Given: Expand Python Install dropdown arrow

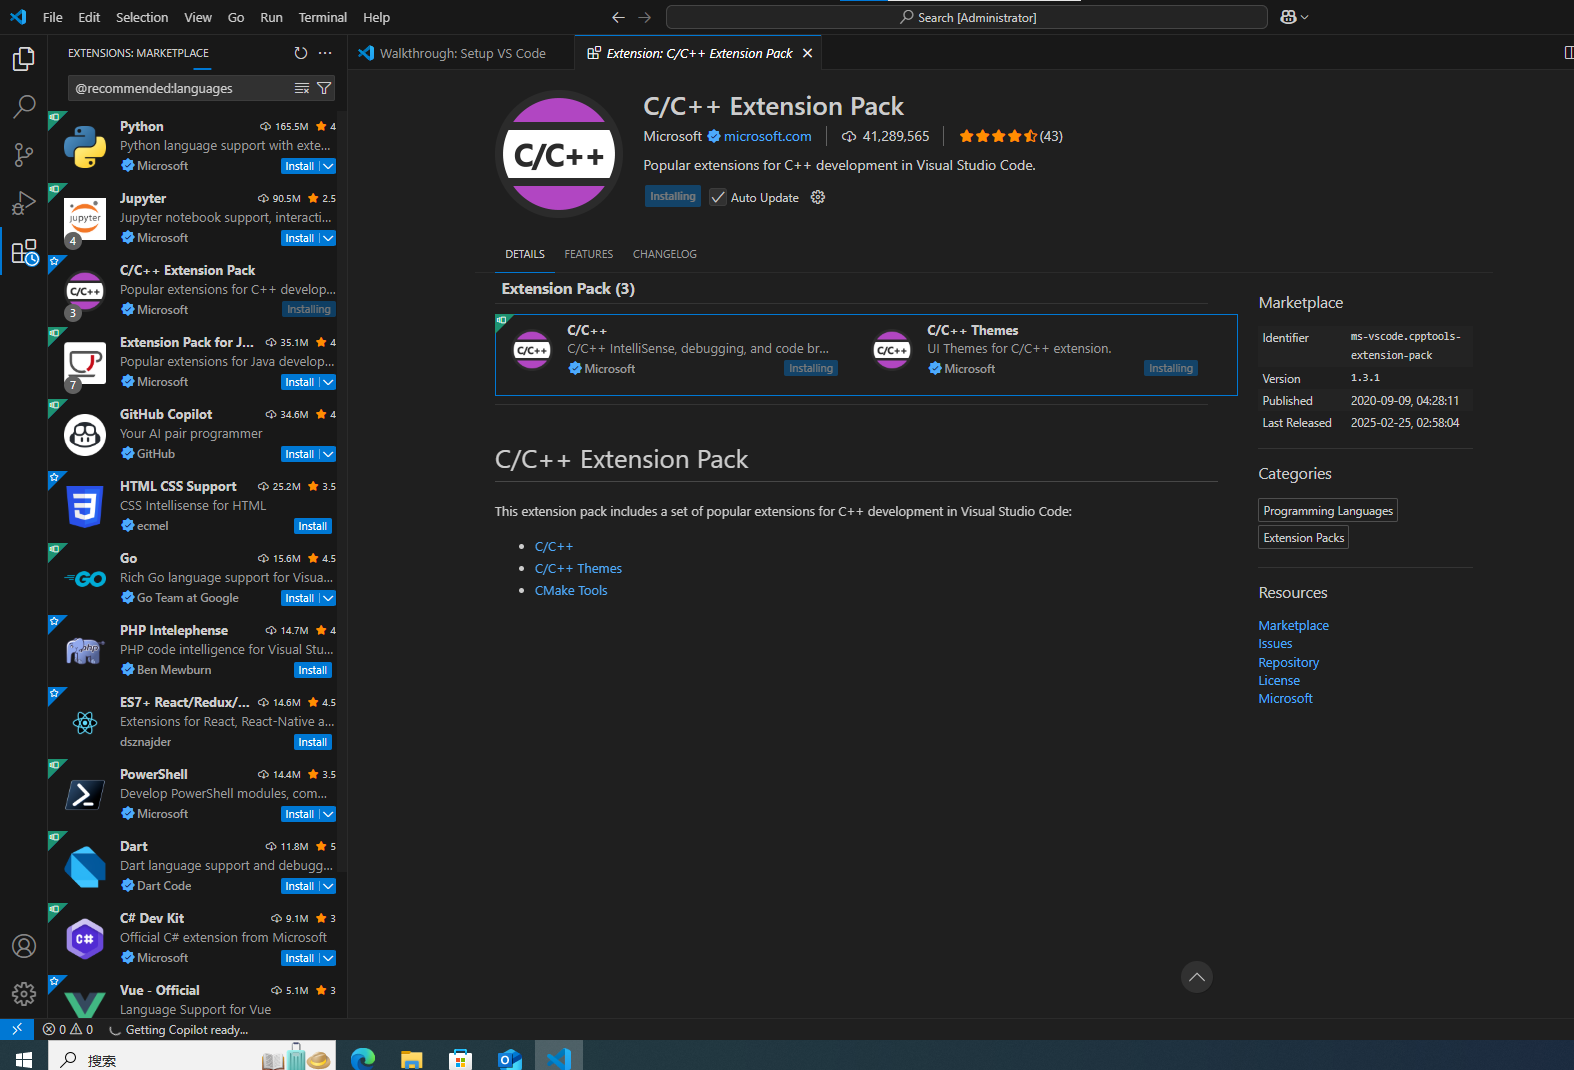Looking at the screenshot, I should (328, 166).
